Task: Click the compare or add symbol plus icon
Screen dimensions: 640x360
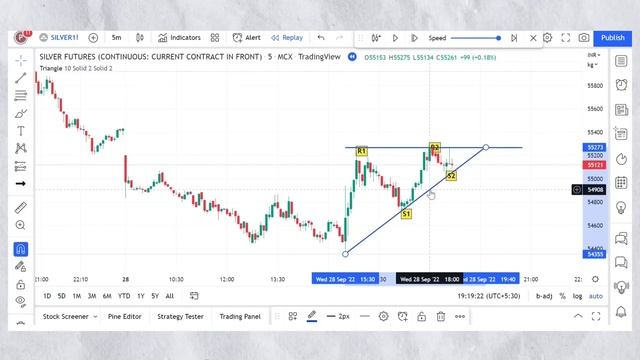Action: point(93,38)
